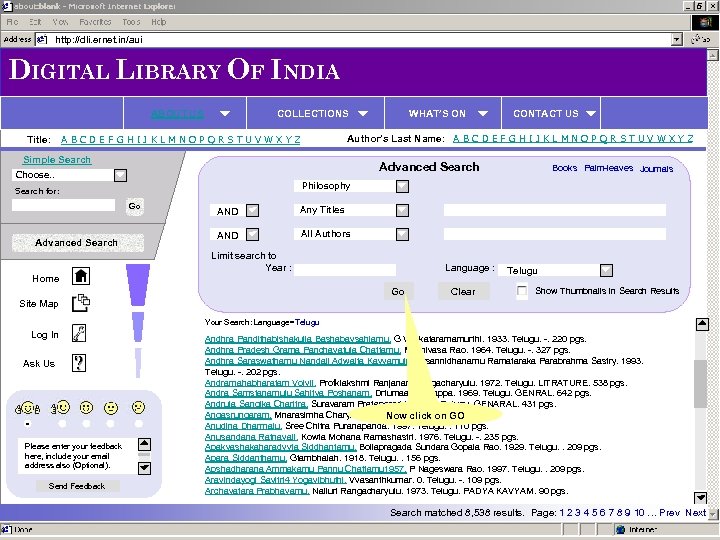Screen dimensions: 720x540
Task: Open the Any Titles dropdown
Action: [402, 210]
